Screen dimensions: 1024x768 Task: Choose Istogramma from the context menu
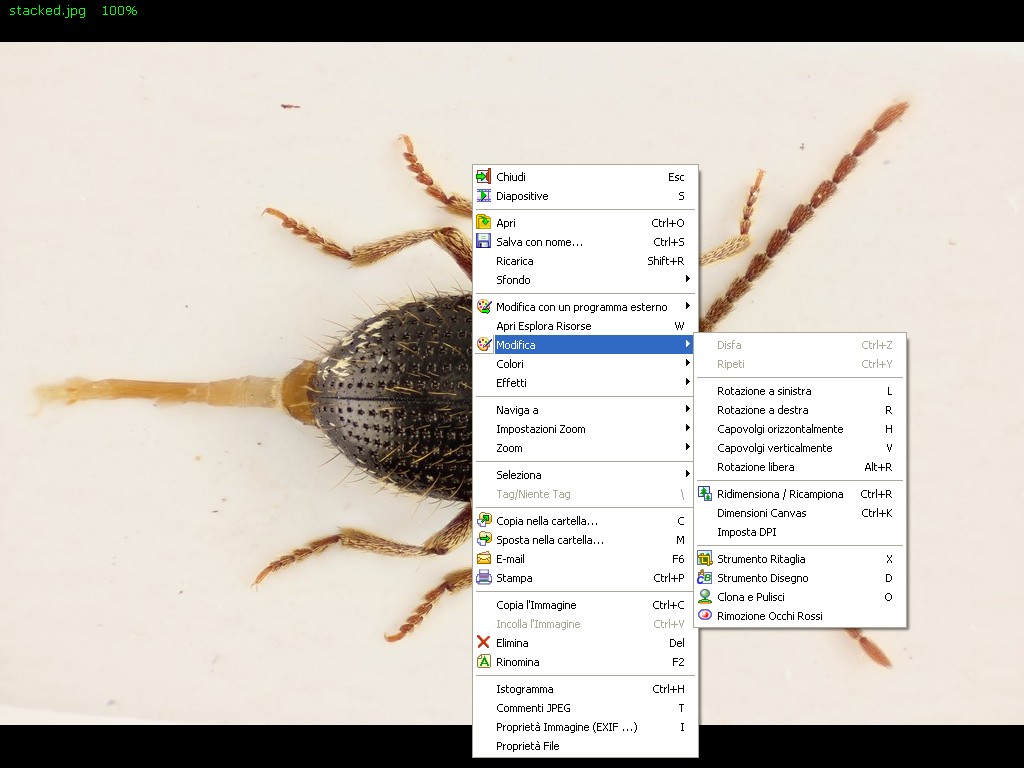coord(525,689)
